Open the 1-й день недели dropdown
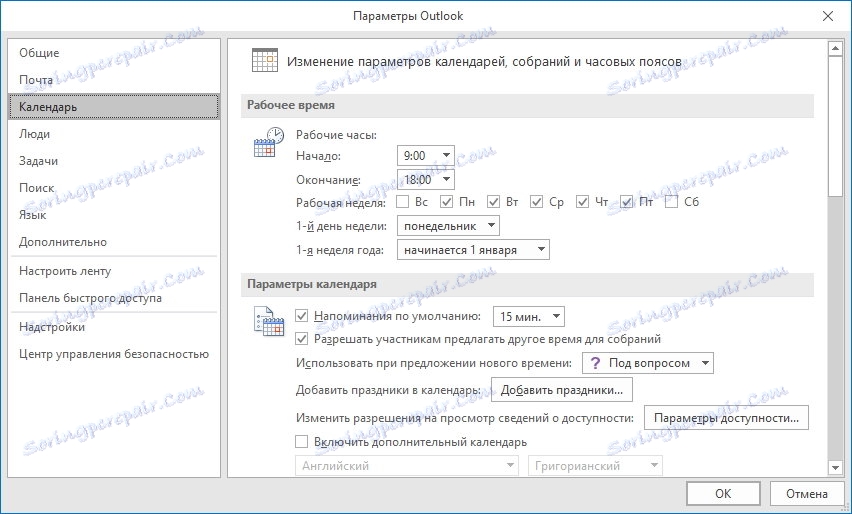852x514 pixels. tap(448, 225)
